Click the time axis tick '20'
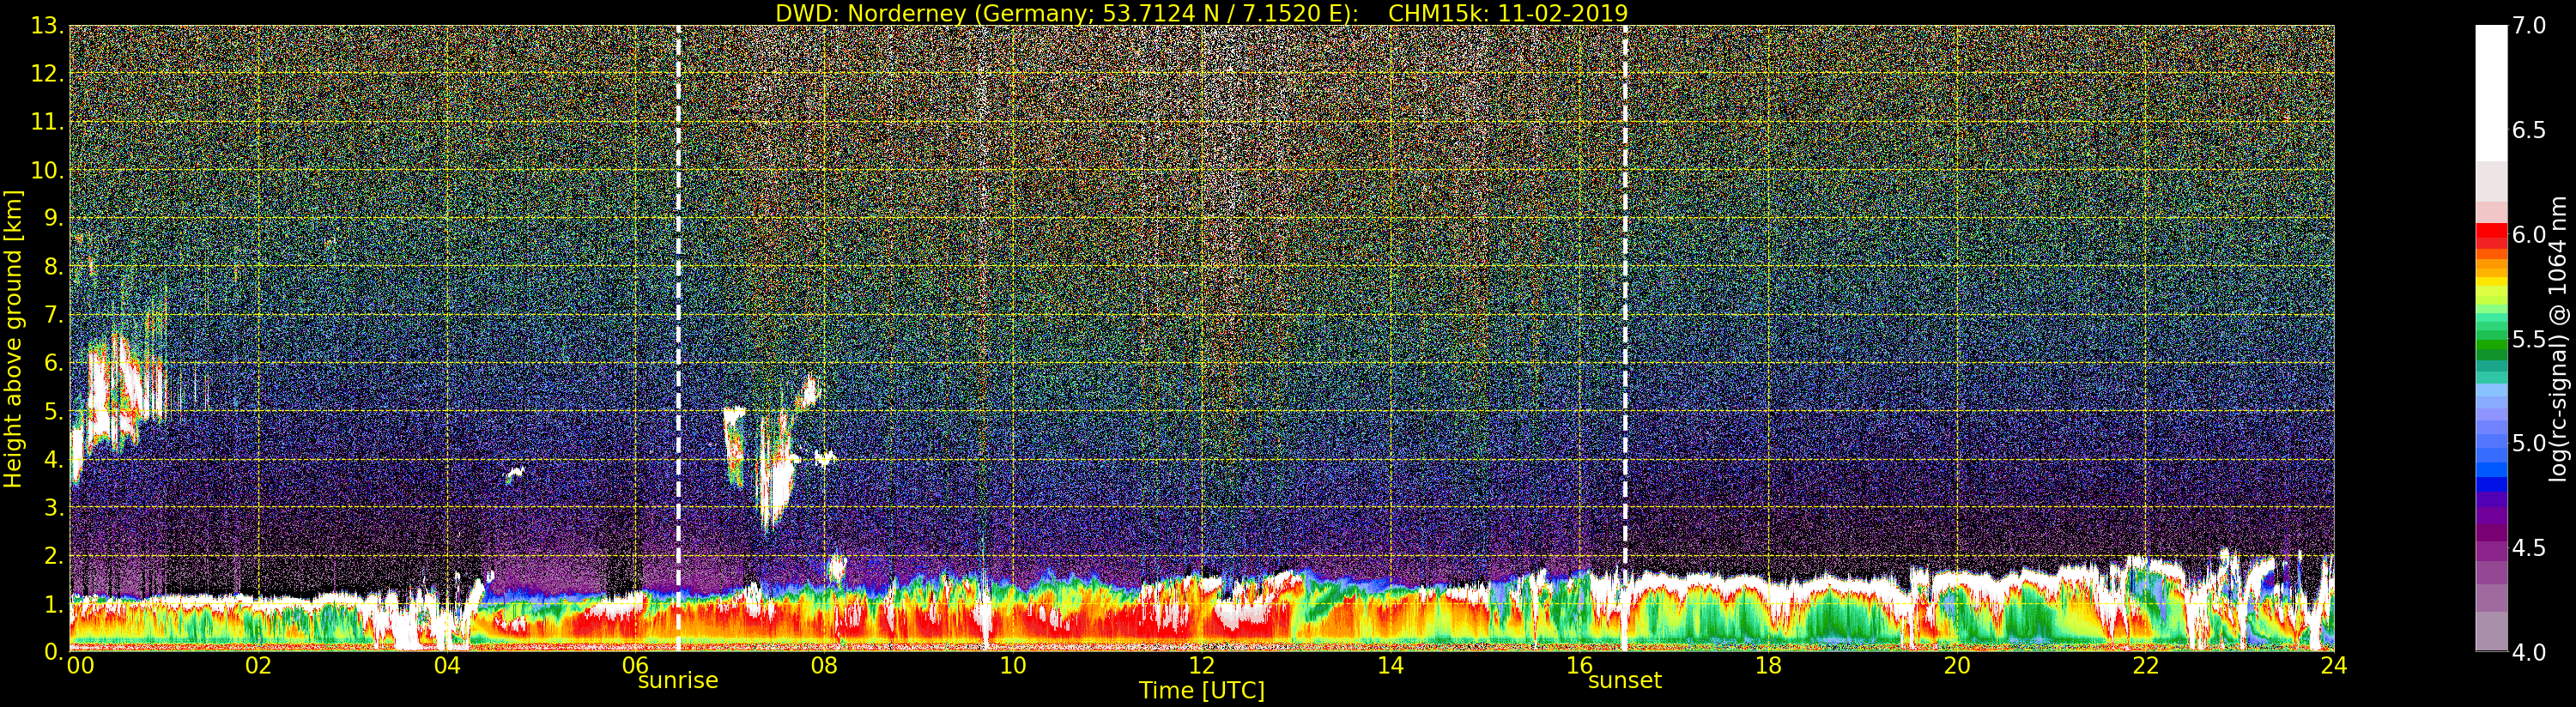Viewport: 2576px width, 707px height. pyautogui.click(x=1957, y=665)
